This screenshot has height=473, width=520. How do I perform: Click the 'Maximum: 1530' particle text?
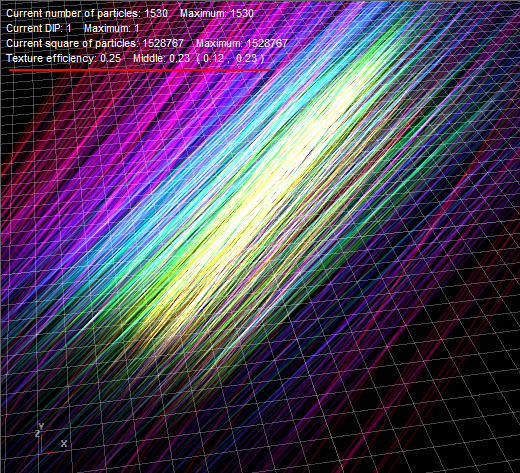tap(217, 13)
